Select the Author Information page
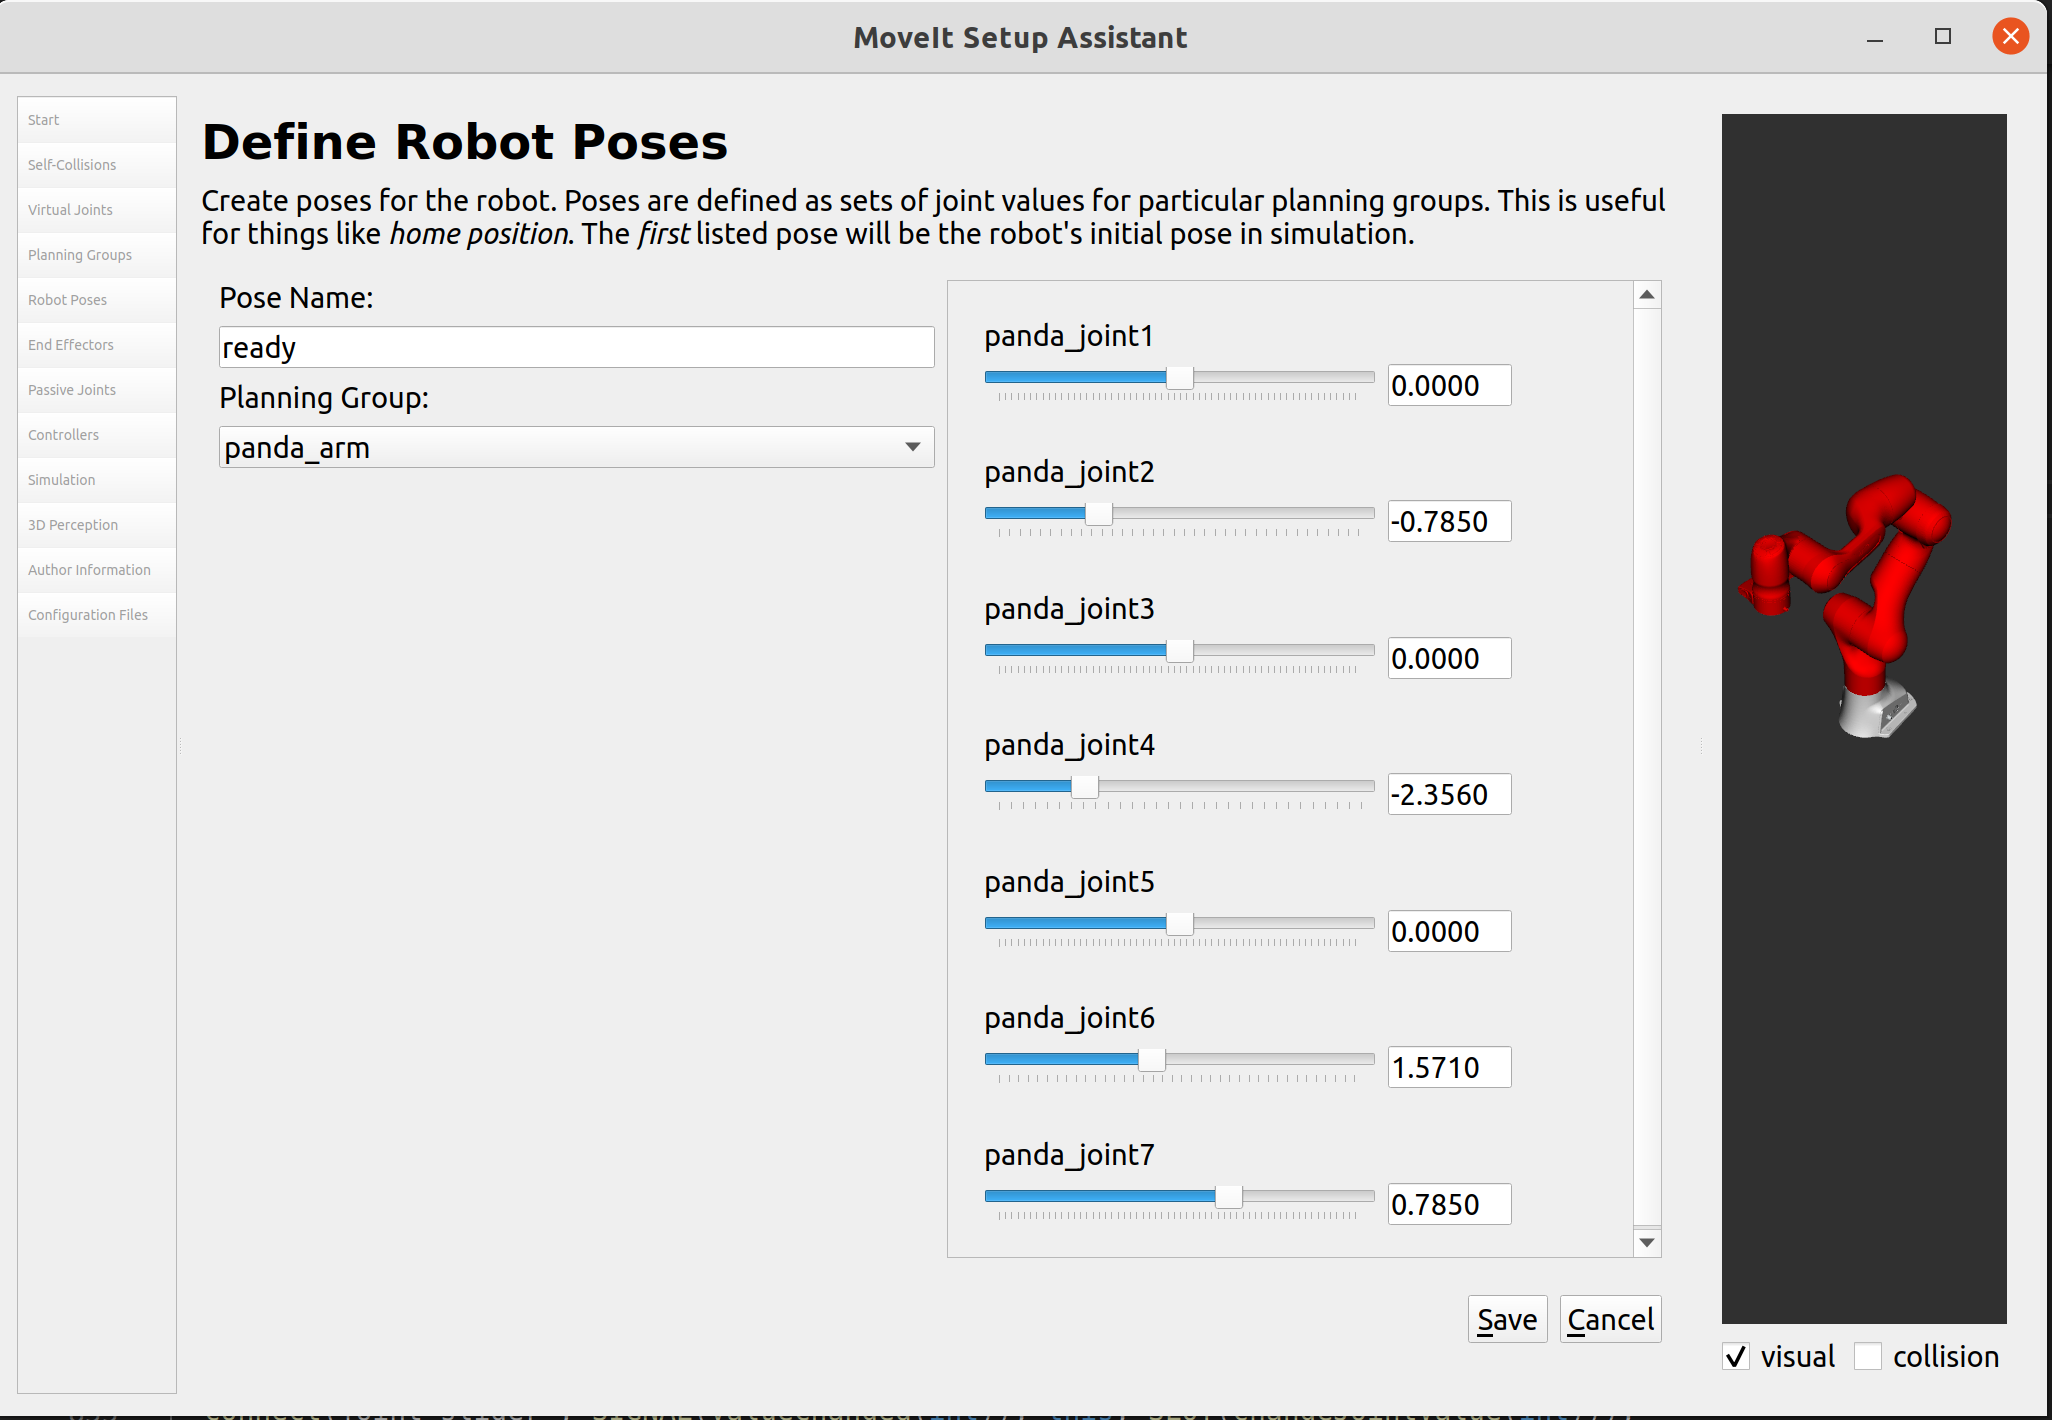Screen dimensions: 2052x1420 pyautogui.click(x=88, y=569)
